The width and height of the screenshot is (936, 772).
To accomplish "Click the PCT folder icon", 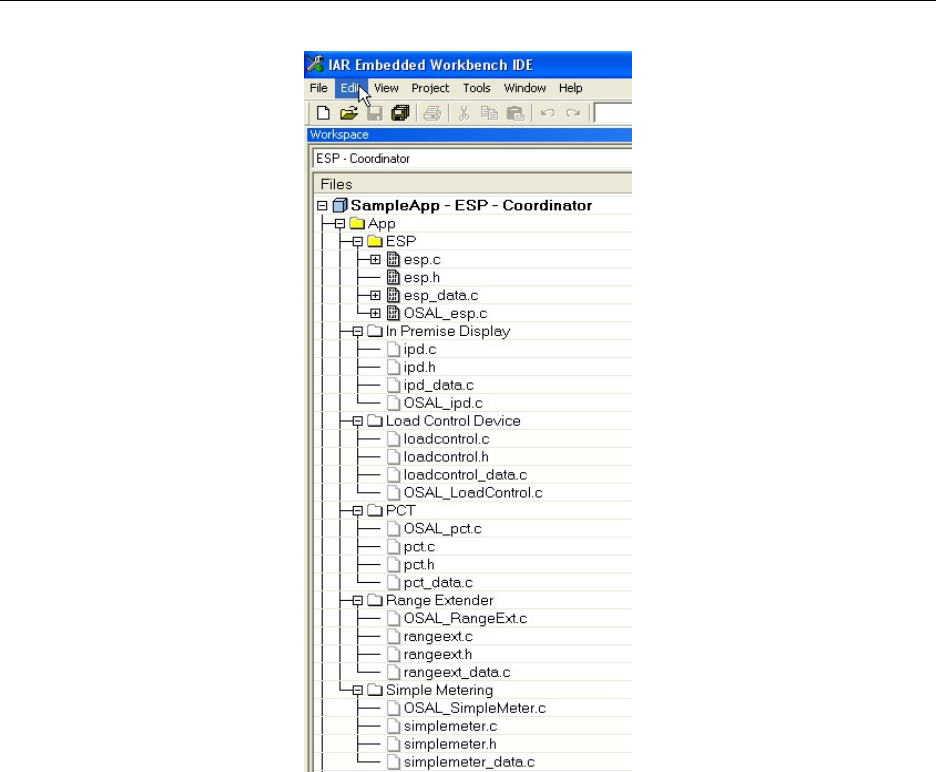I will click(375, 510).
